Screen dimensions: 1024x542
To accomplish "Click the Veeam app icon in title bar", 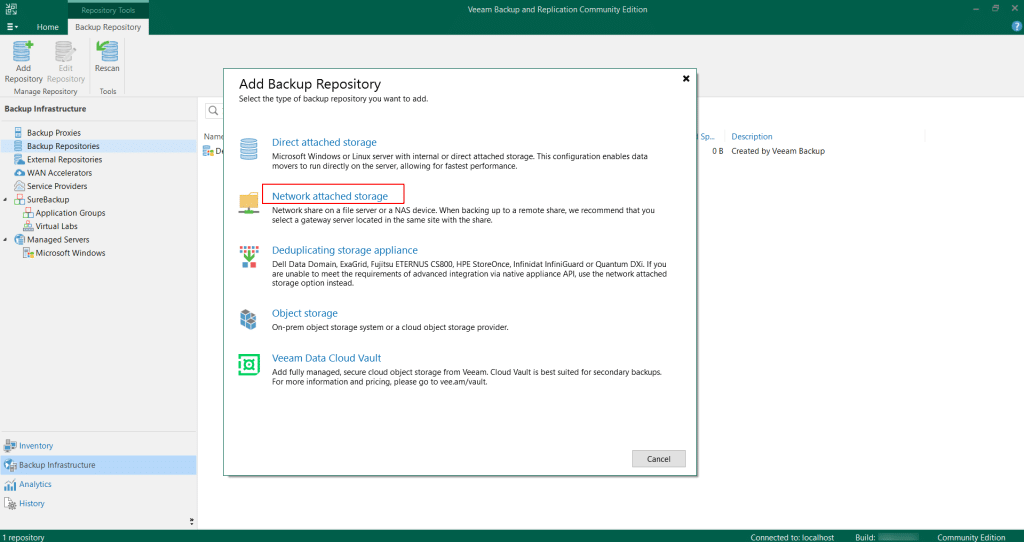I will [x=11, y=9].
